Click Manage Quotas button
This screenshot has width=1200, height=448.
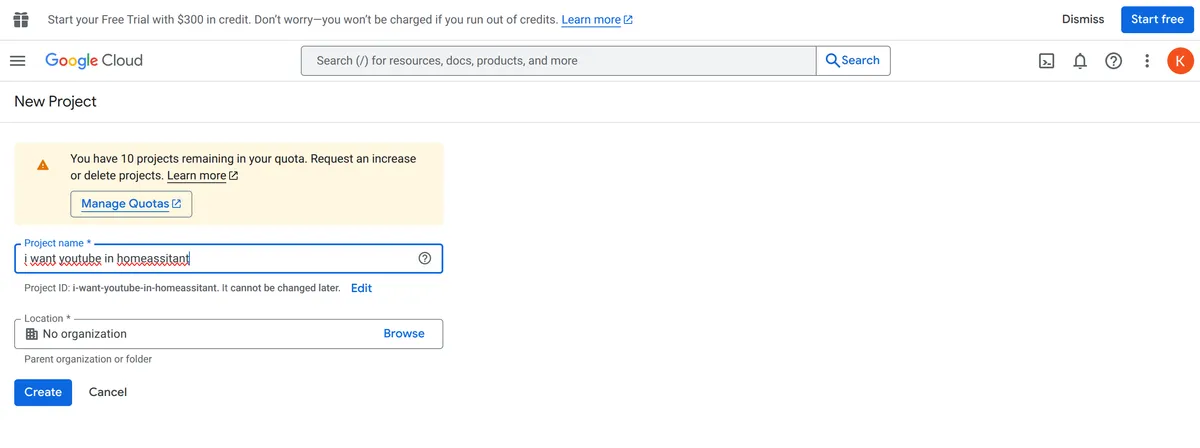(131, 204)
